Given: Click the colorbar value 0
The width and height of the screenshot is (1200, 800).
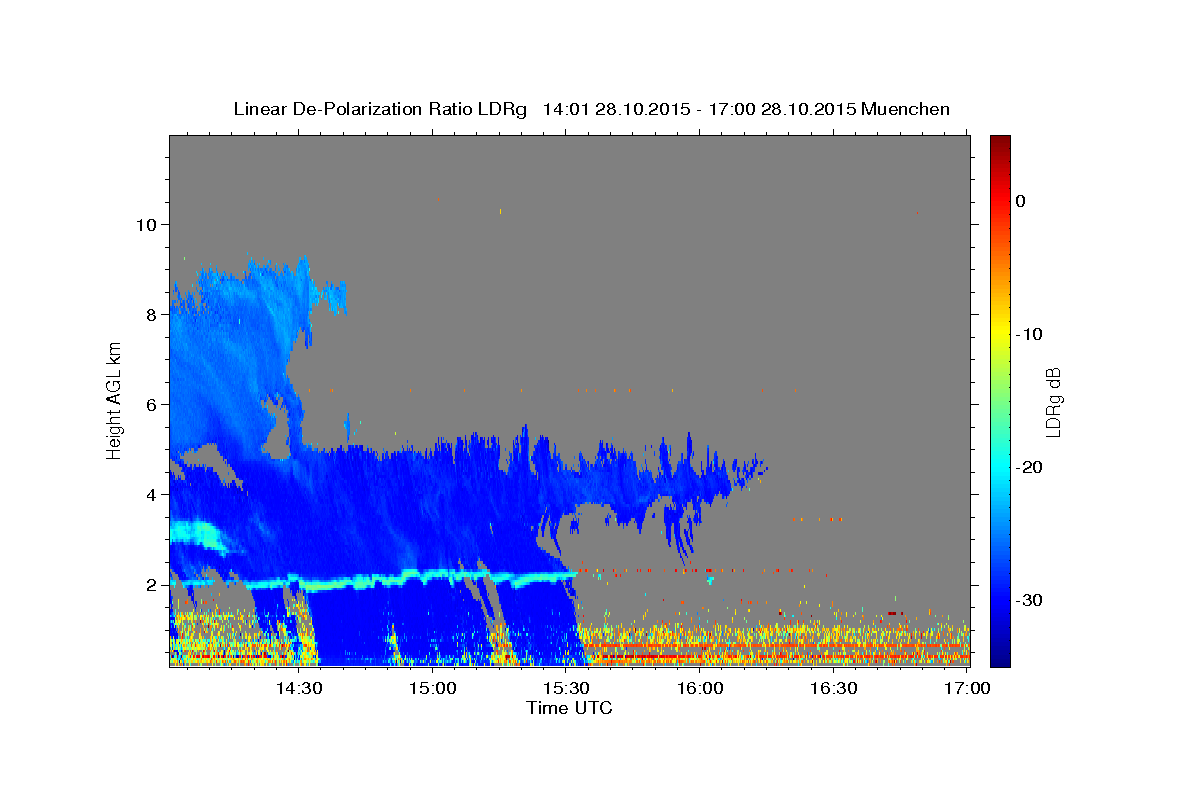Looking at the screenshot, I should tap(1021, 201).
